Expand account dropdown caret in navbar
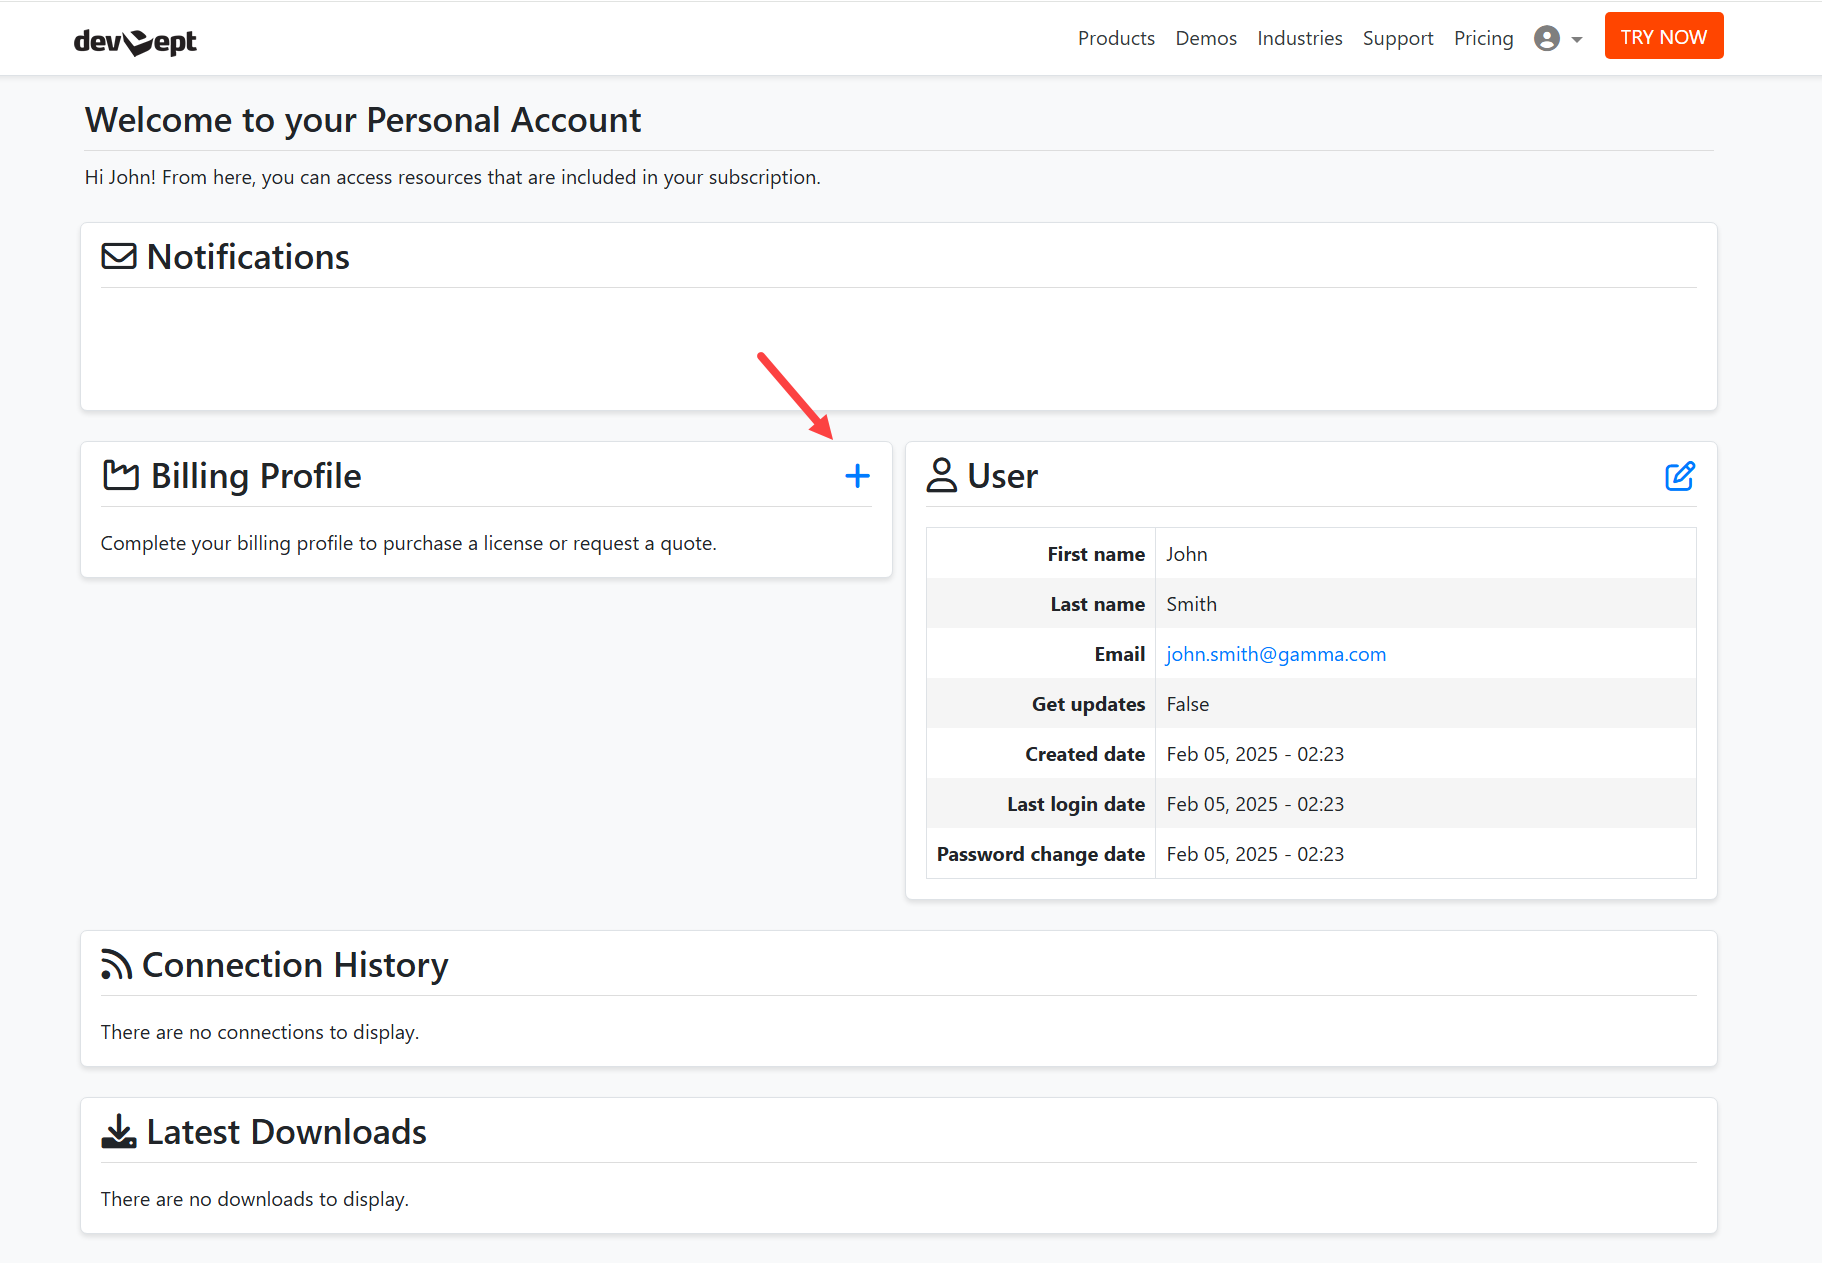Viewport: 1822px width, 1263px height. click(x=1577, y=40)
